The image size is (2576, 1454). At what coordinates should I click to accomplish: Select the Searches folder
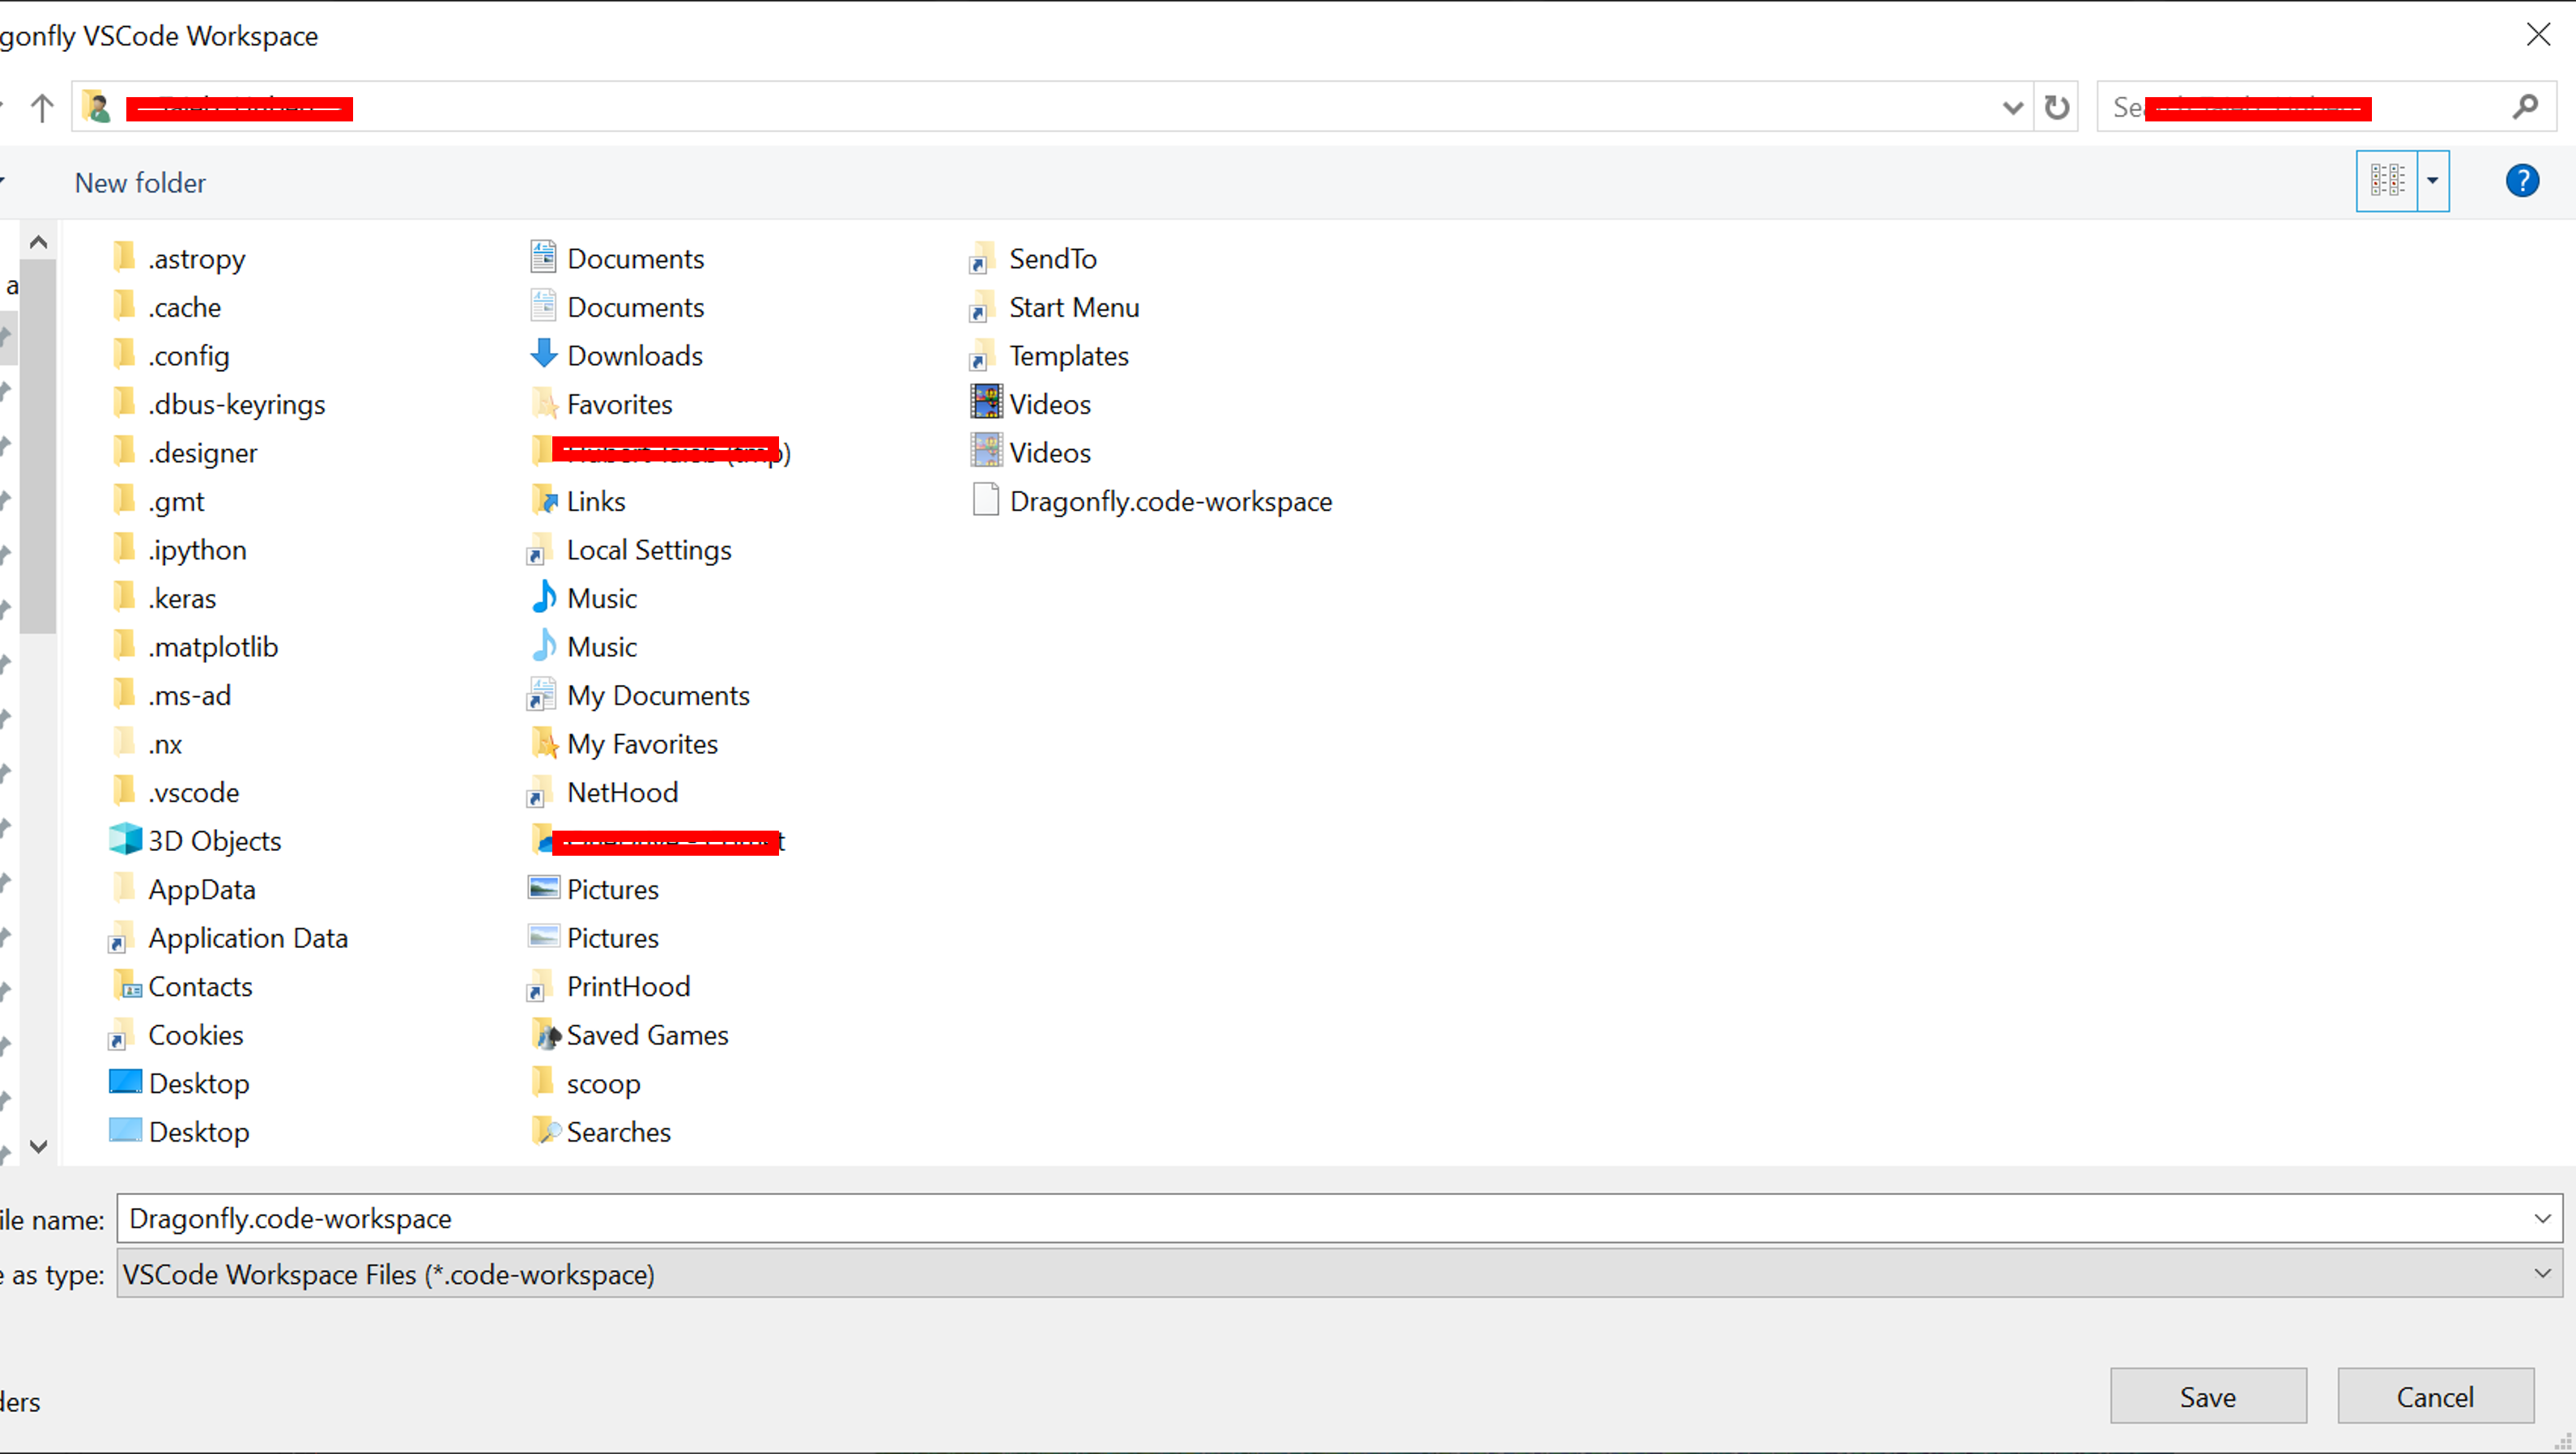(x=617, y=1132)
